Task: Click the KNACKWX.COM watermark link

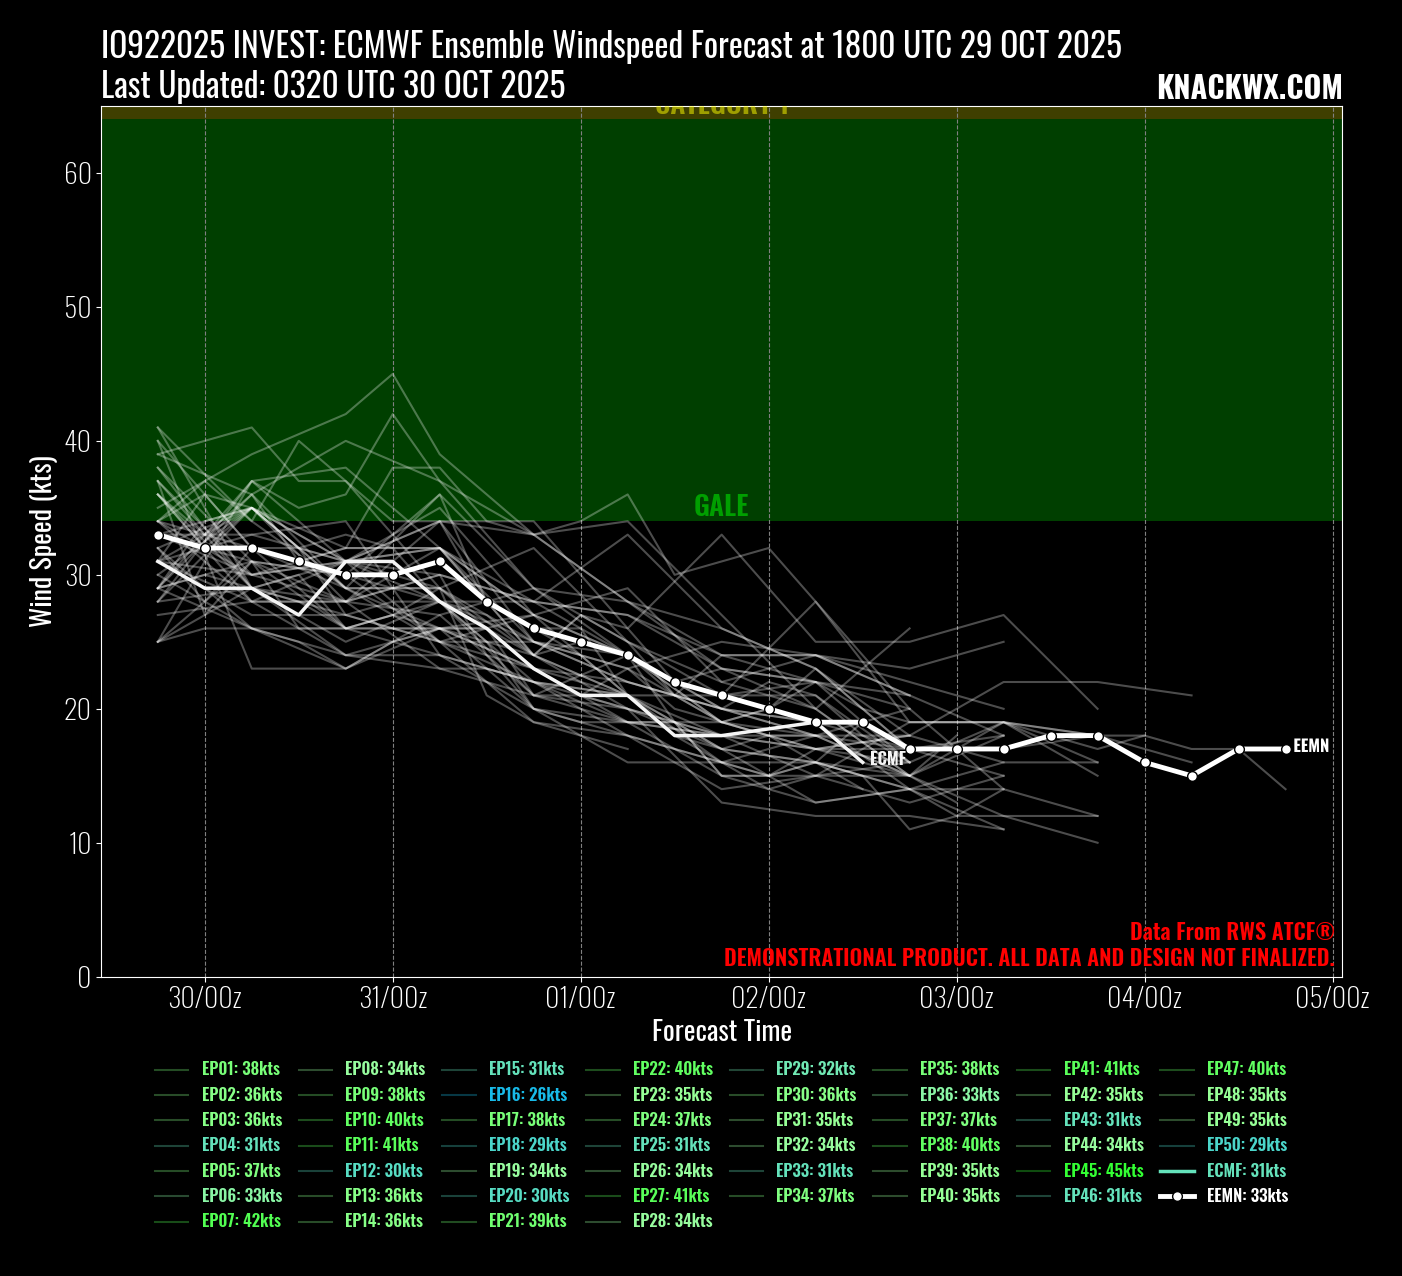Action: (x=1249, y=88)
